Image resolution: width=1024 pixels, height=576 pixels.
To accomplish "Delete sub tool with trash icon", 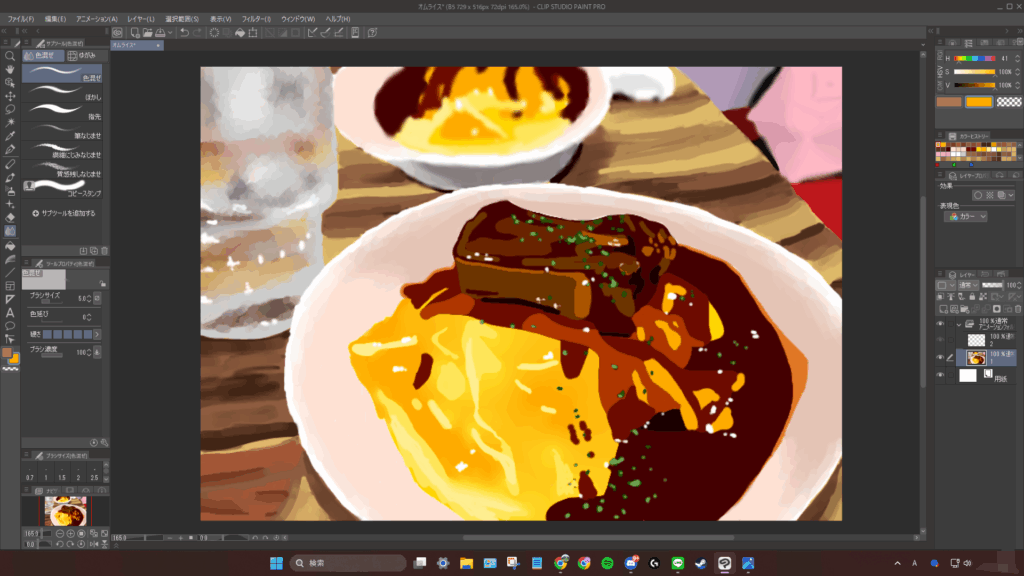I will point(104,250).
